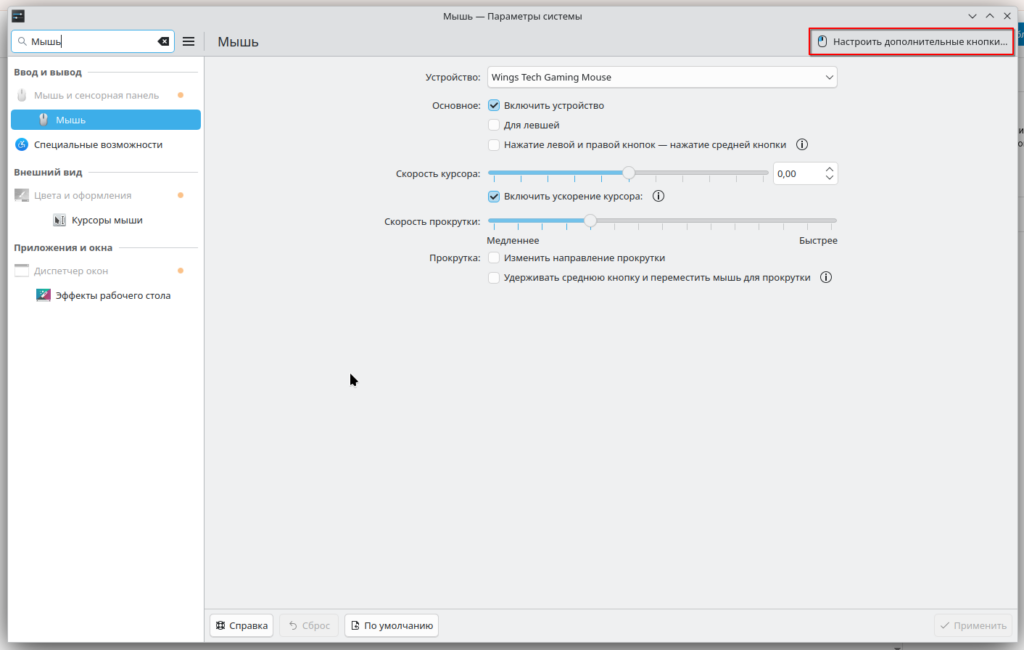This screenshot has height=650, width=1024.
Task: Clear the search field with the backspace icon
Action: tap(163, 41)
